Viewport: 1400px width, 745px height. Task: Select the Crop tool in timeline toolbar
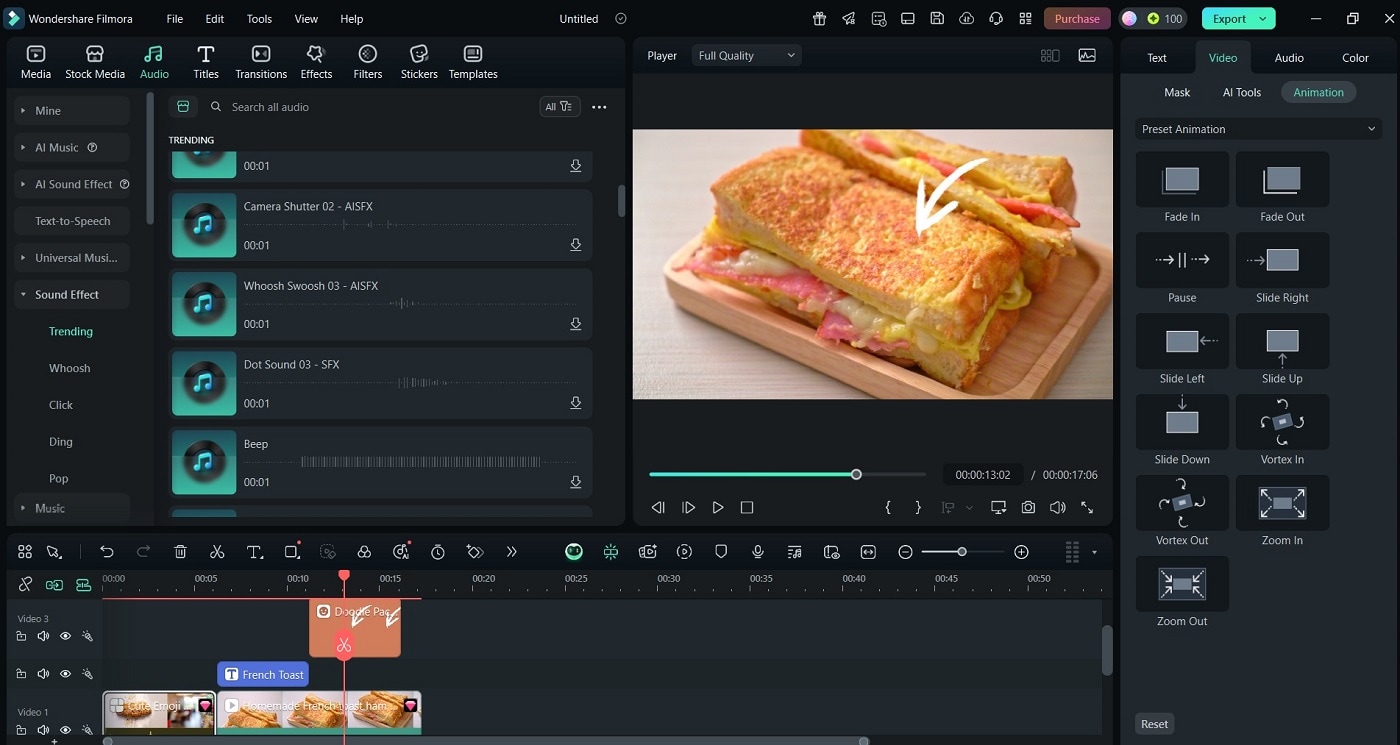pyautogui.click(x=292, y=552)
